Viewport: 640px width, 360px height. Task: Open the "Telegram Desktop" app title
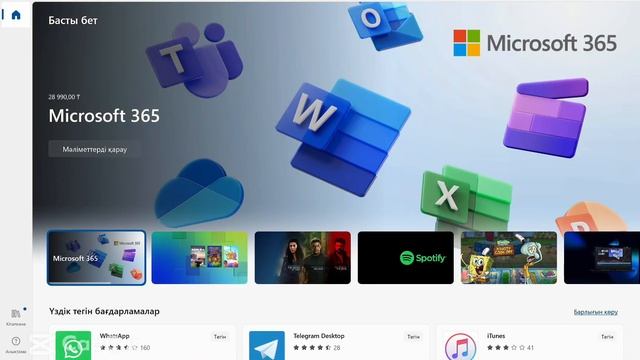point(319,336)
